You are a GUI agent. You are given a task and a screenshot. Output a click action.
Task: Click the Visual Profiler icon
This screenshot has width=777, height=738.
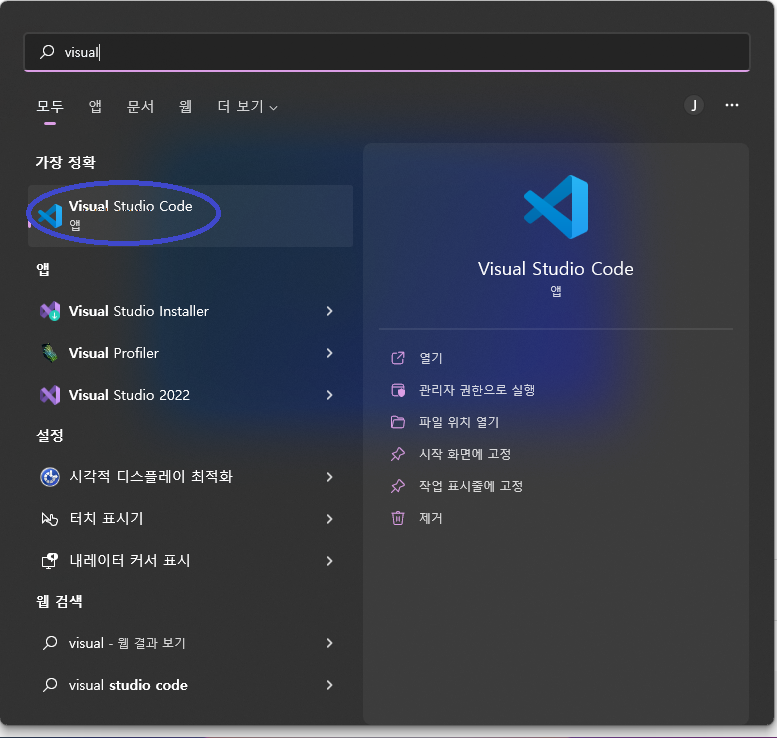click(x=50, y=353)
